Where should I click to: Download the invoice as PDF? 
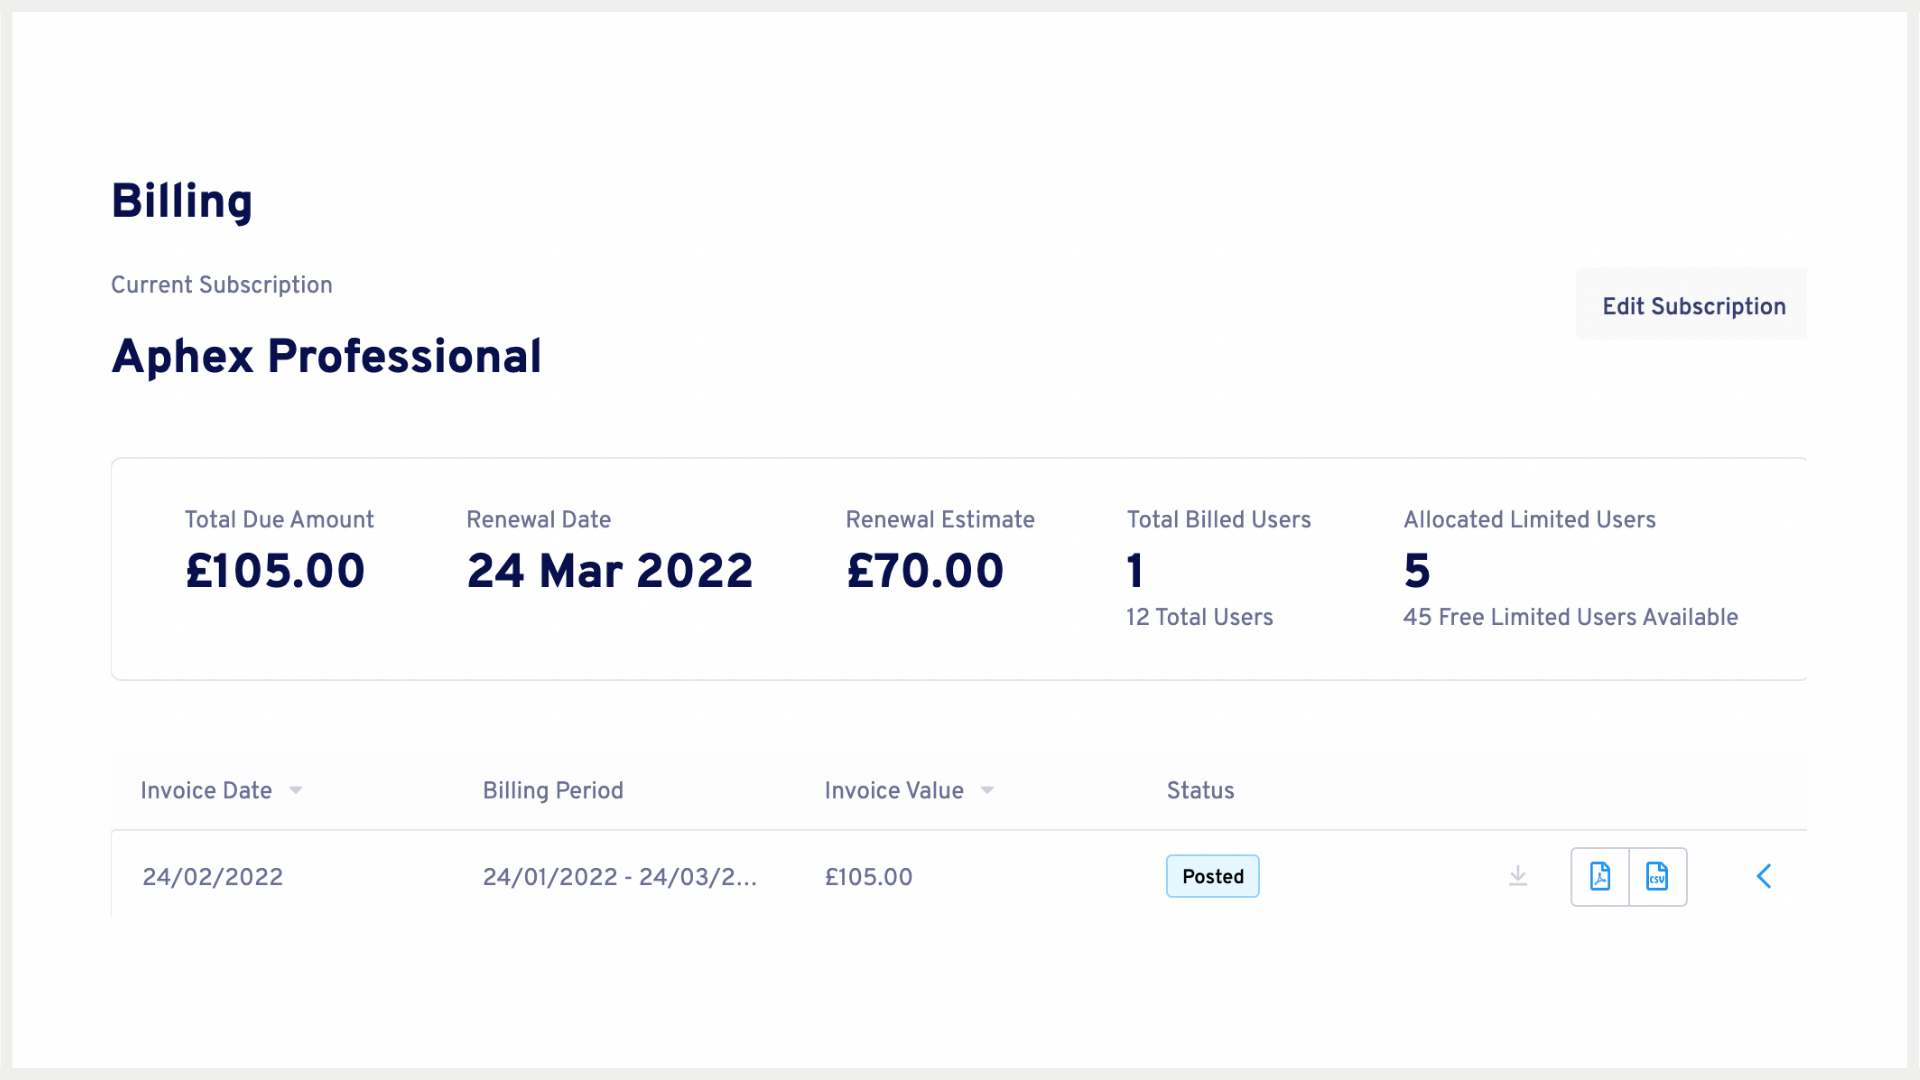click(1600, 877)
